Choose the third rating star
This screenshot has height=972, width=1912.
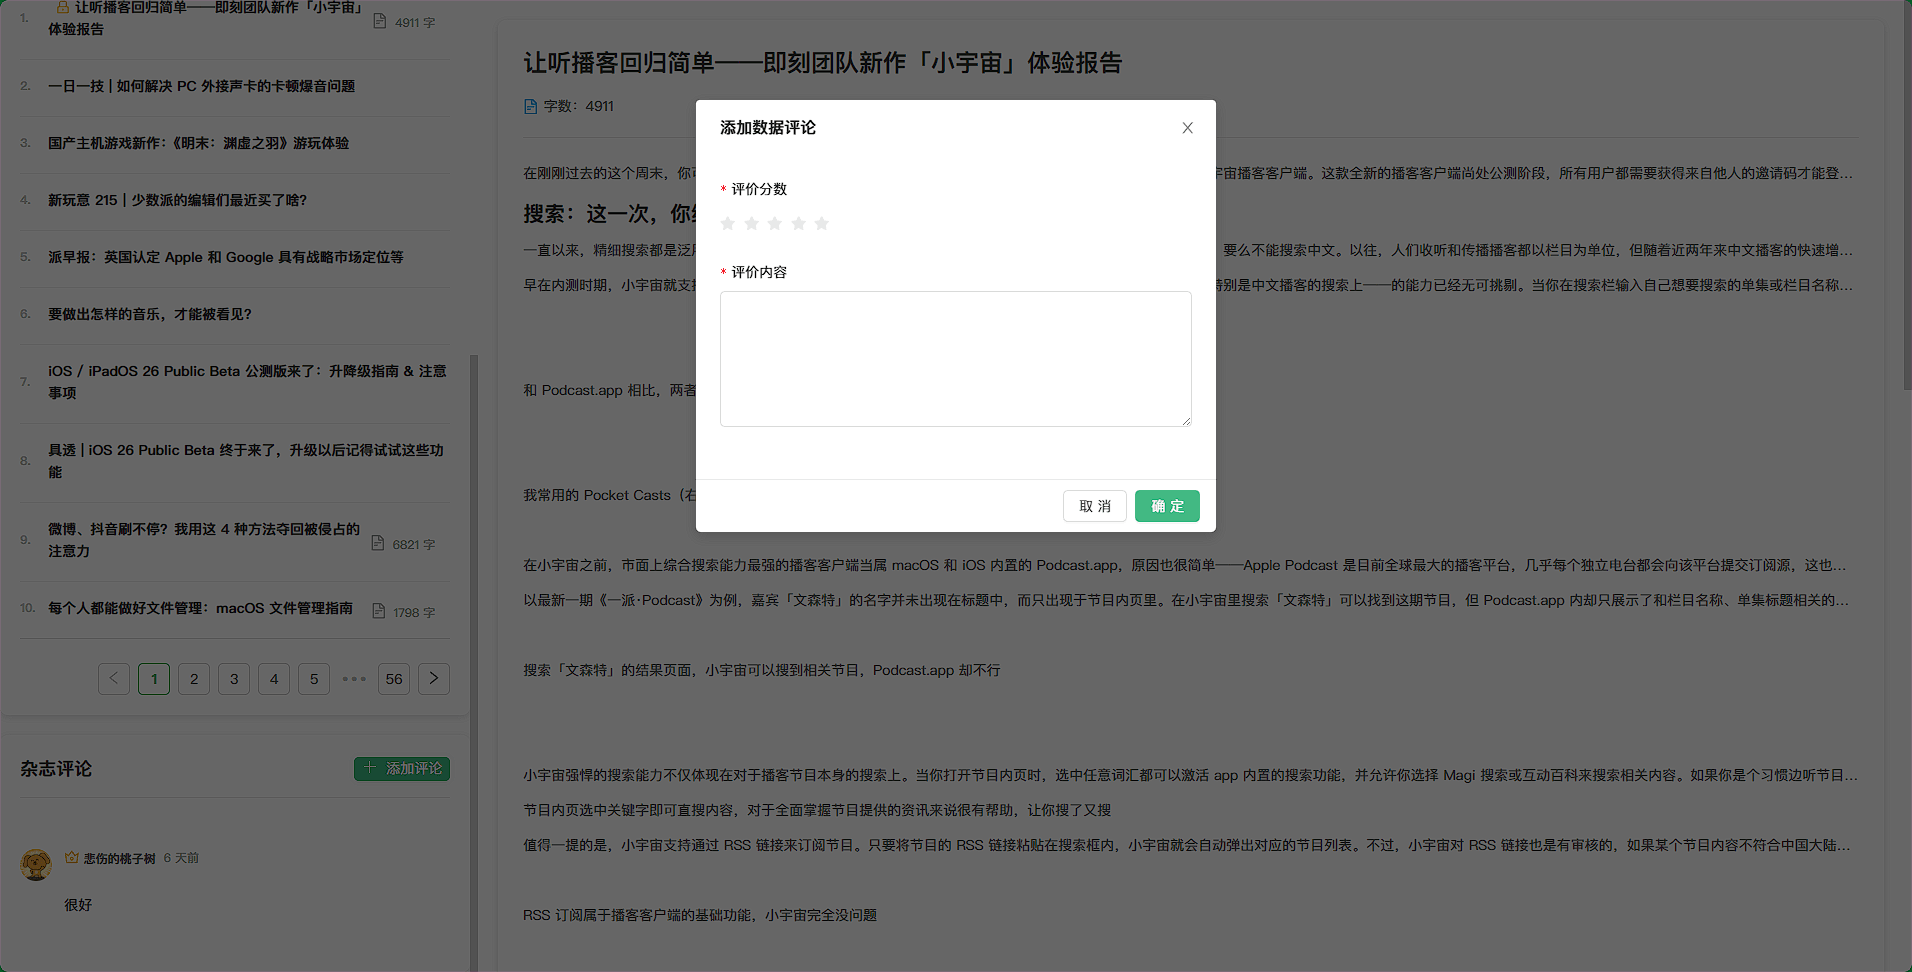pos(775,223)
